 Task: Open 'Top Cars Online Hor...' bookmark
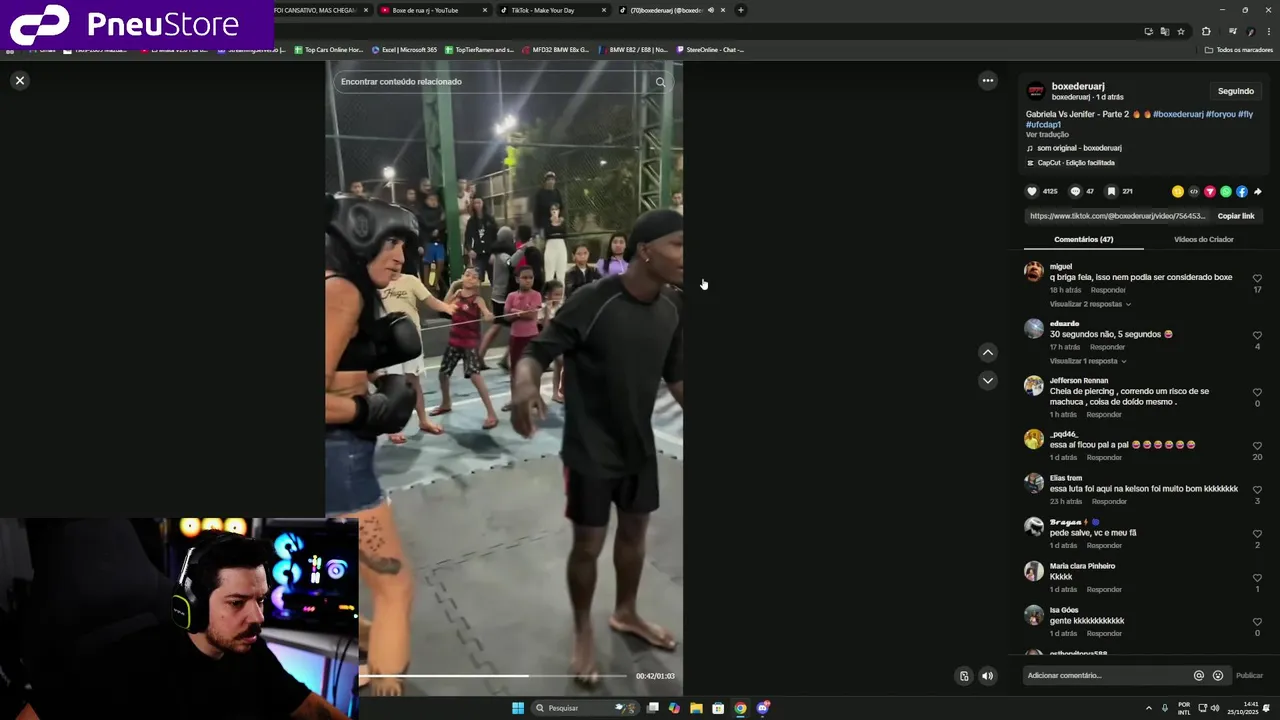[328, 49]
